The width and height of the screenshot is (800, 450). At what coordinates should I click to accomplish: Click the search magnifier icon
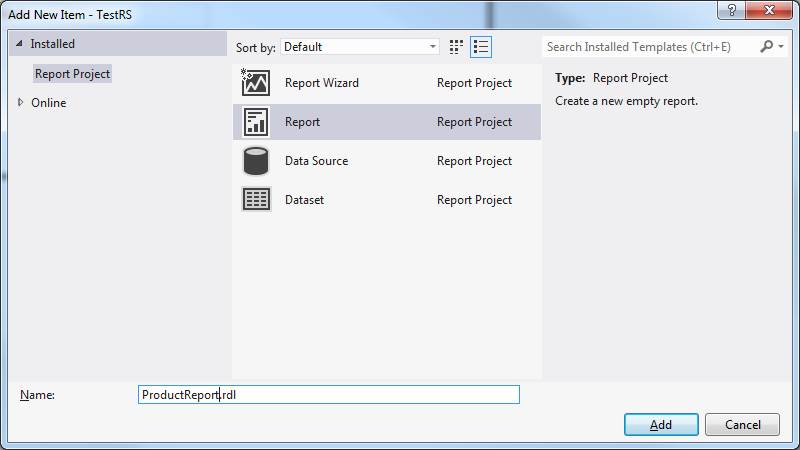tap(767, 47)
